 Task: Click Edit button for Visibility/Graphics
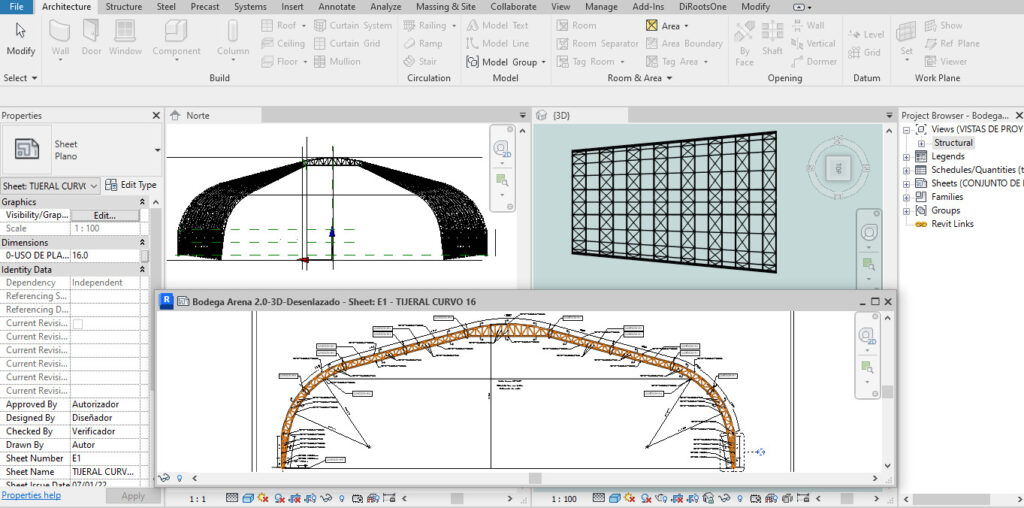click(104, 215)
